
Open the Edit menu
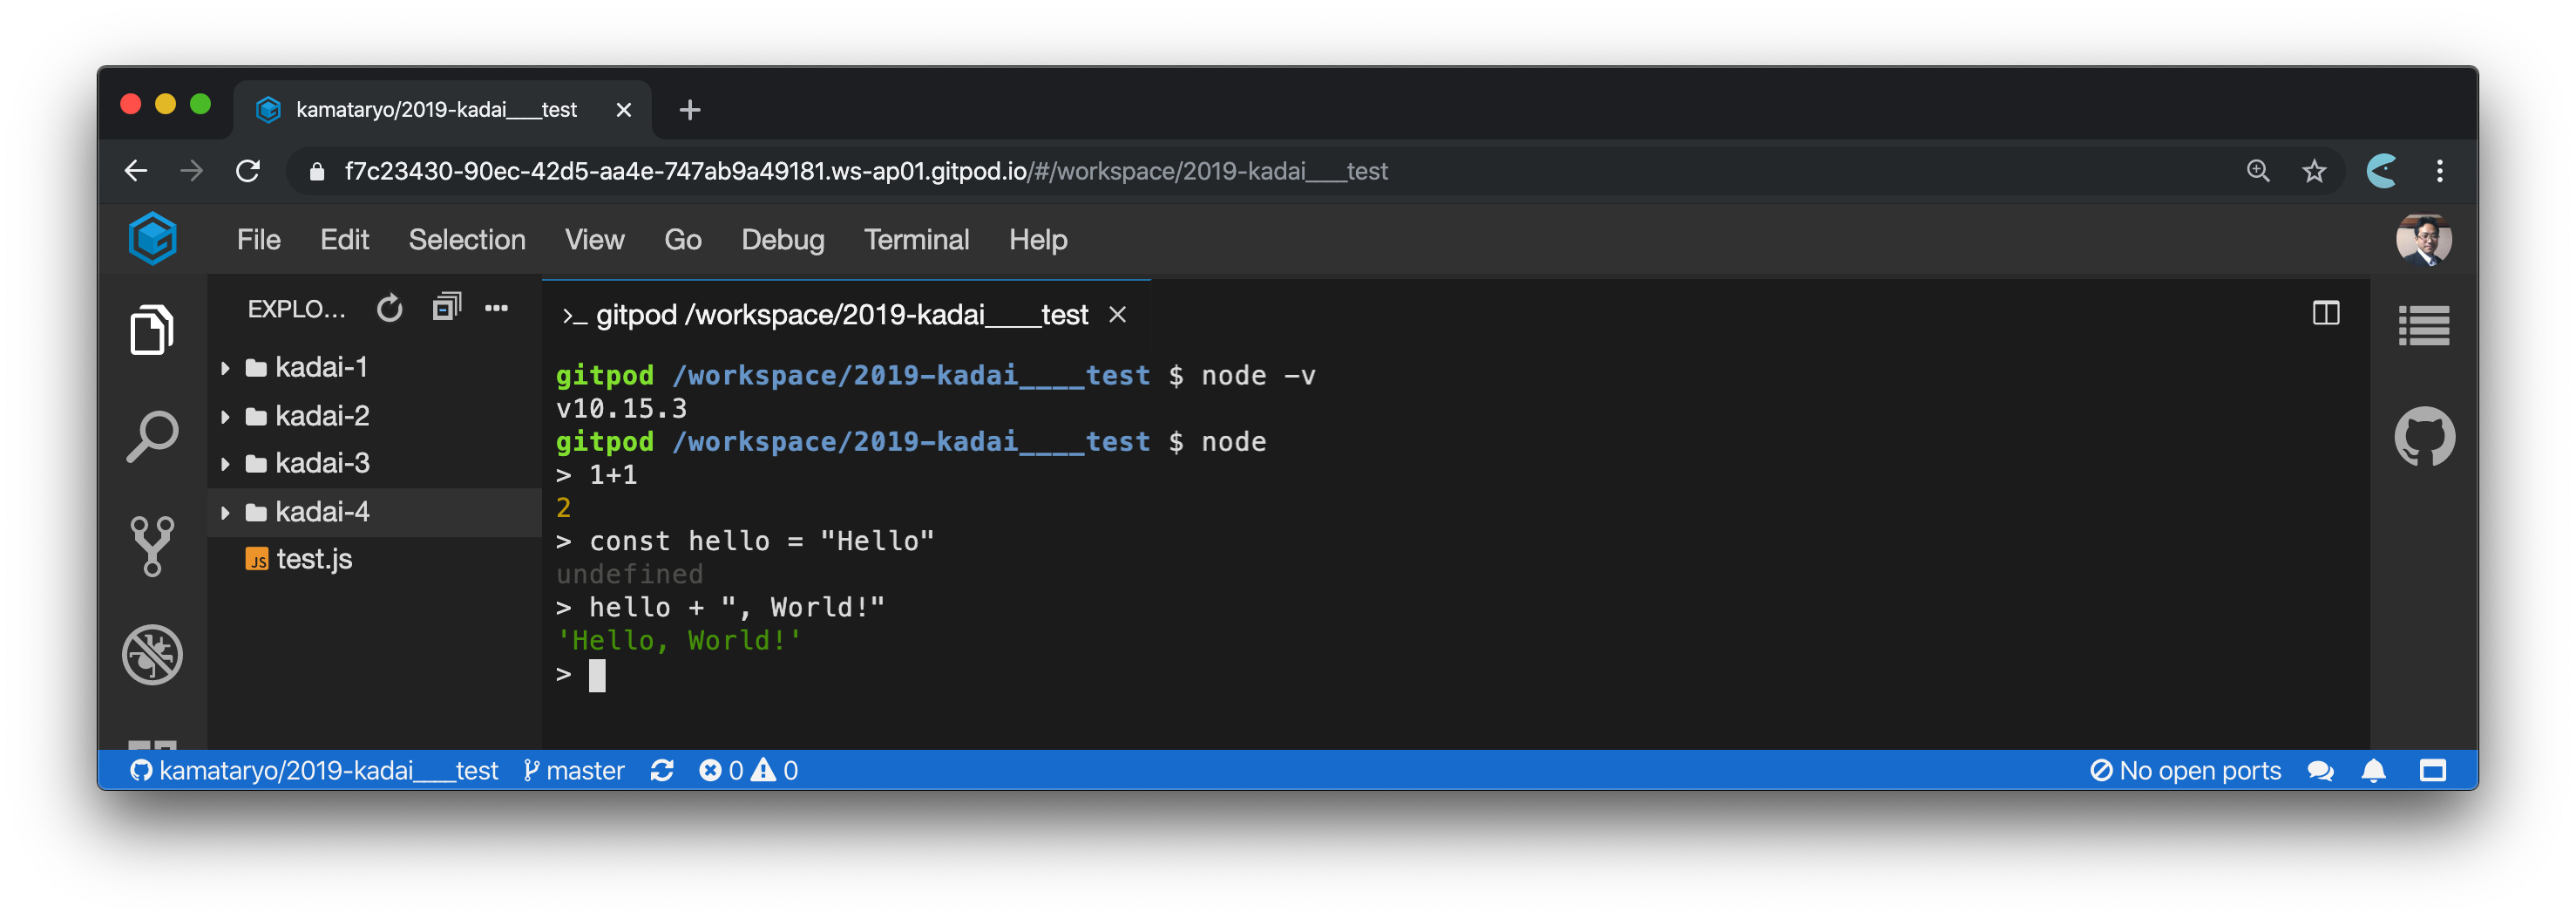pos(345,240)
